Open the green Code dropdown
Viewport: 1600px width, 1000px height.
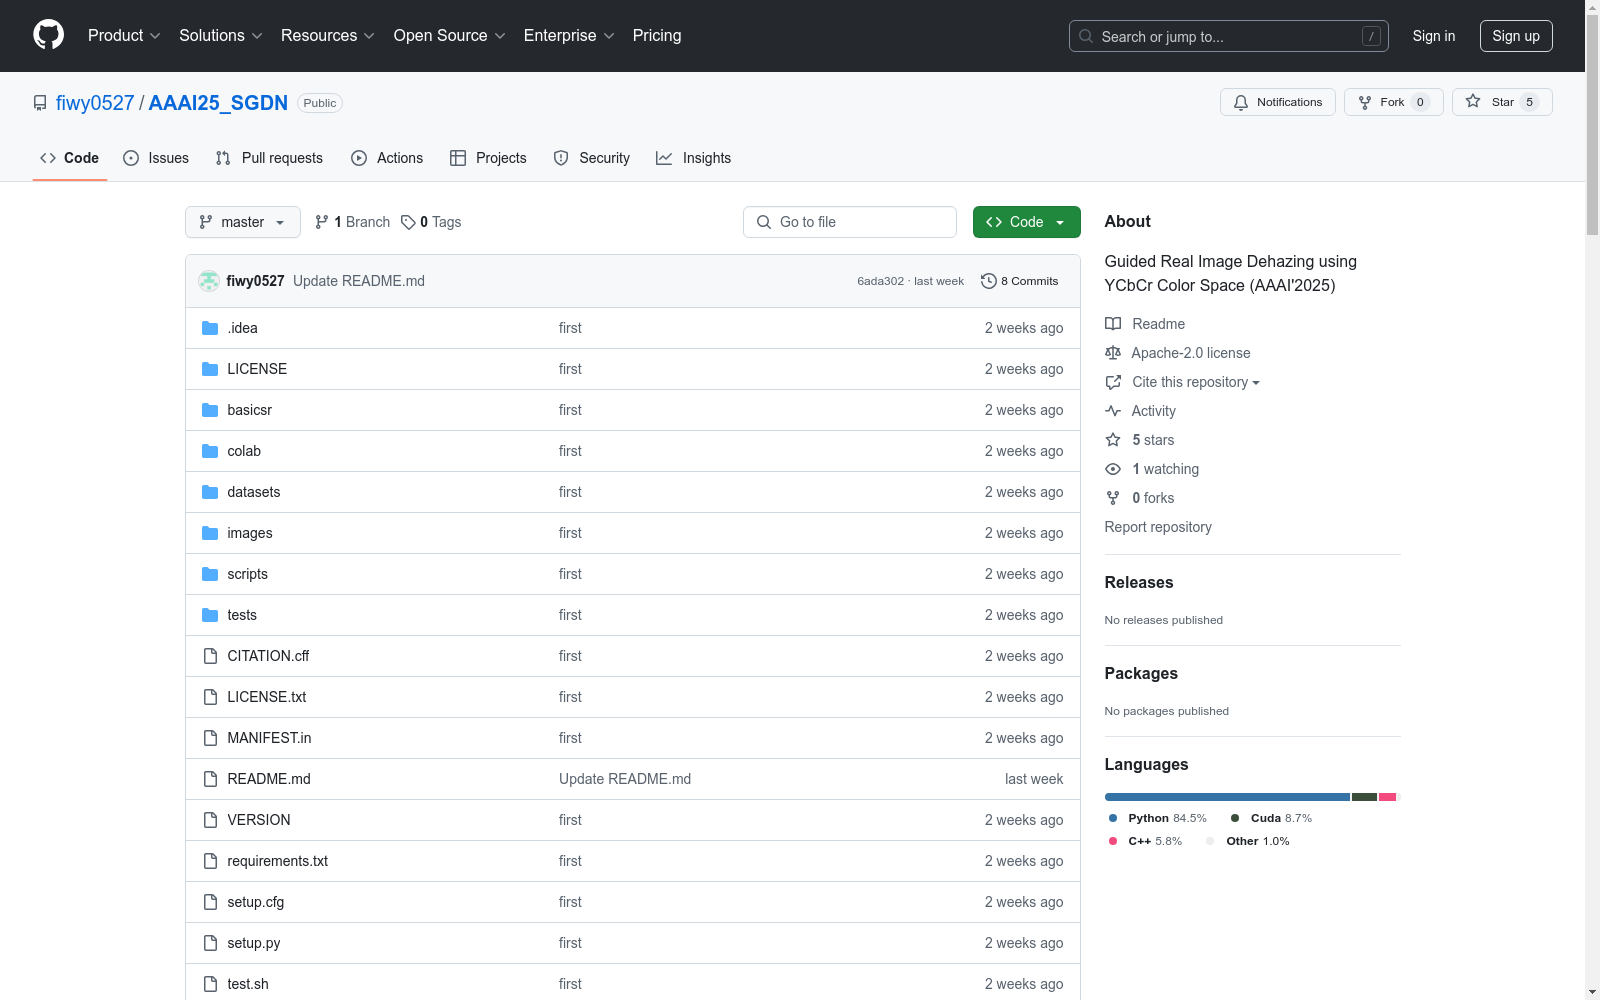(x=1026, y=222)
